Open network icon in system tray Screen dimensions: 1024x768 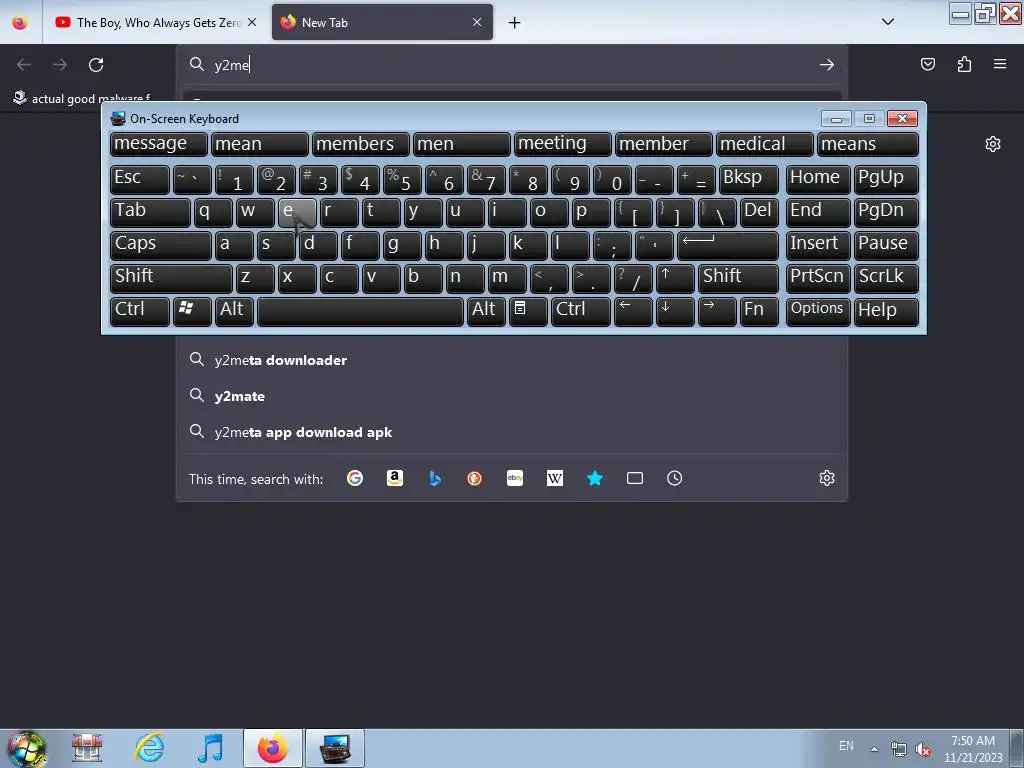[899, 750]
